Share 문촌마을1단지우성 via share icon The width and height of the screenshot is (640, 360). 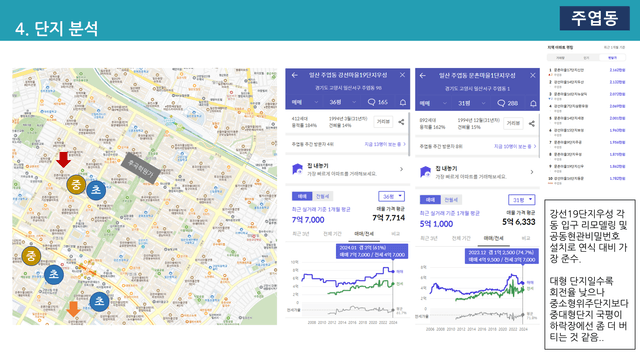(531, 123)
